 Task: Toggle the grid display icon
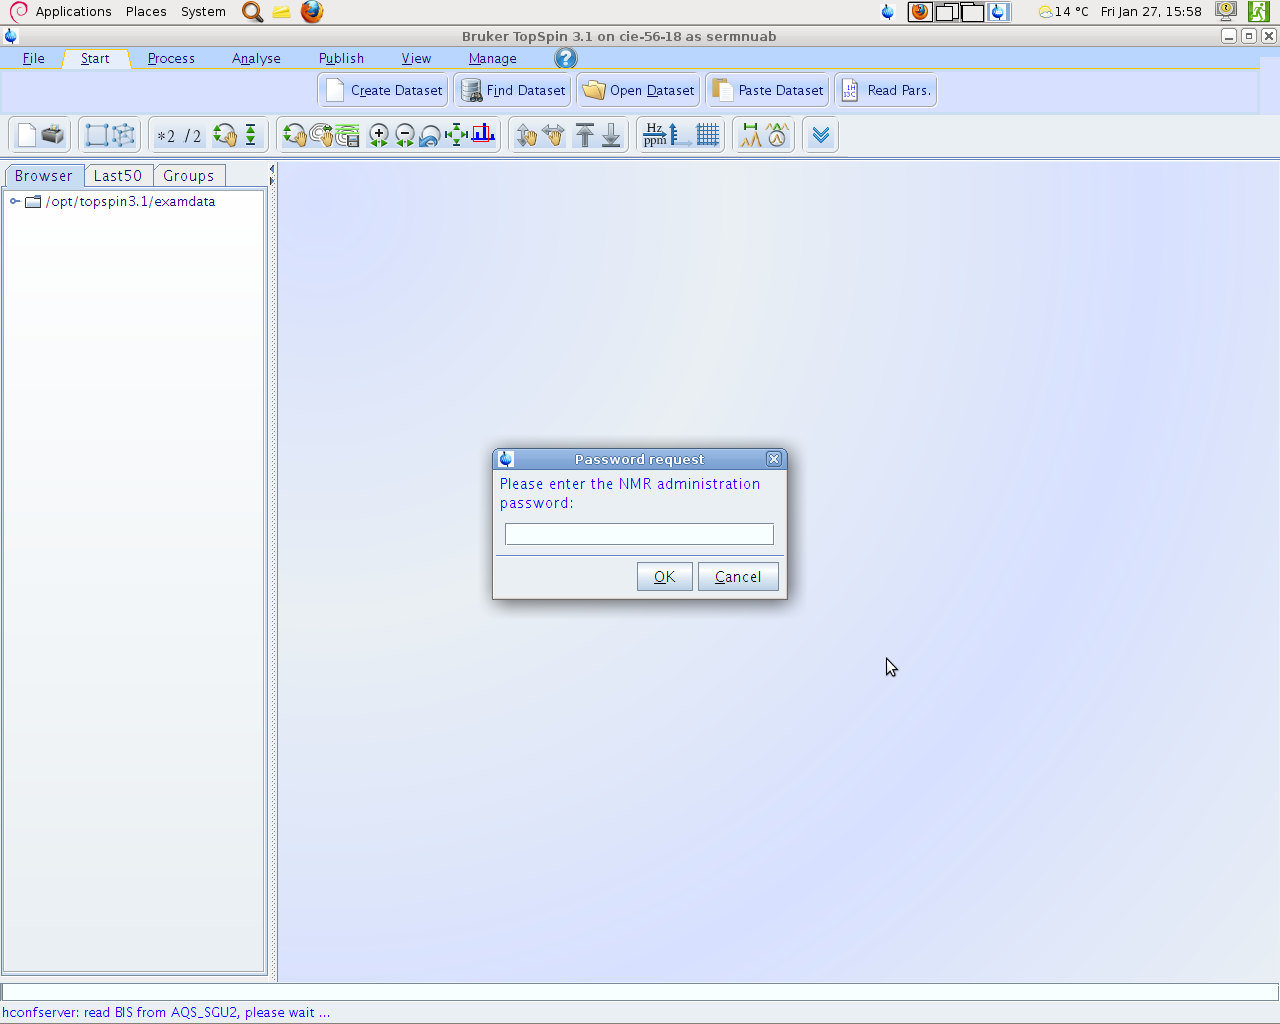(x=708, y=135)
